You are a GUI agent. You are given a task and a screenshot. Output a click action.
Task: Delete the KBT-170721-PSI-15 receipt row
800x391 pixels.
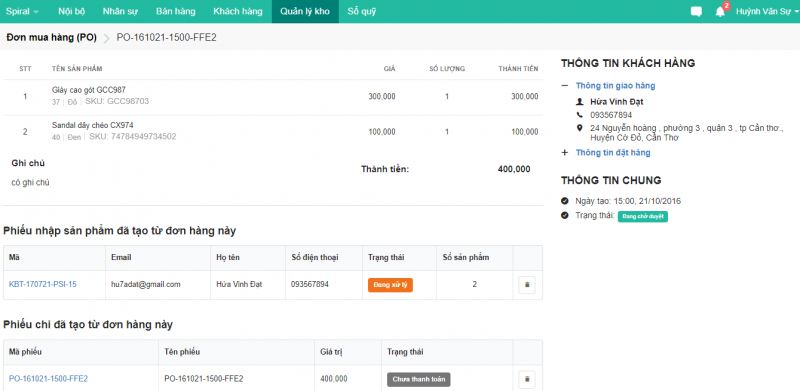pyautogui.click(x=527, y=285)
